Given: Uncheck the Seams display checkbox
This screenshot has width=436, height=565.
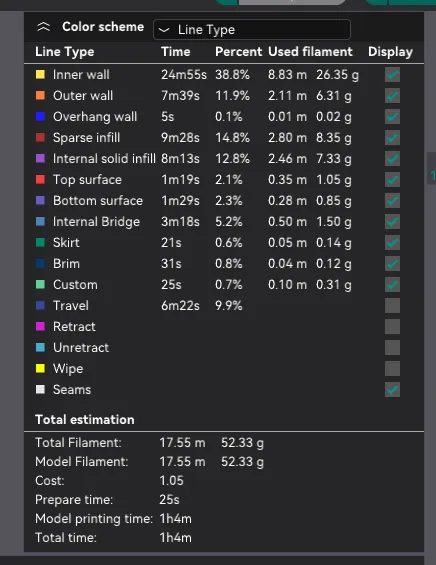Looking at the screenshot, I should coord(392,390).
